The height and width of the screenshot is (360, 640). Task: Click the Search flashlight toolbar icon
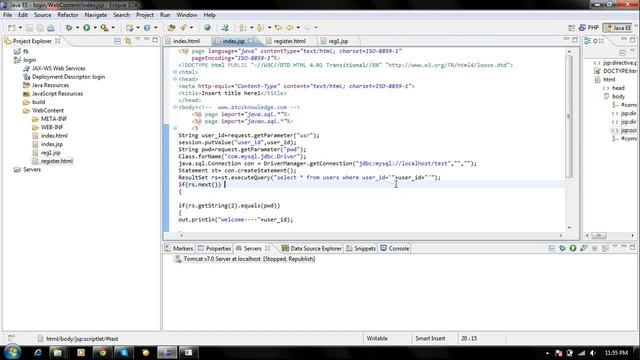point(184,28)
